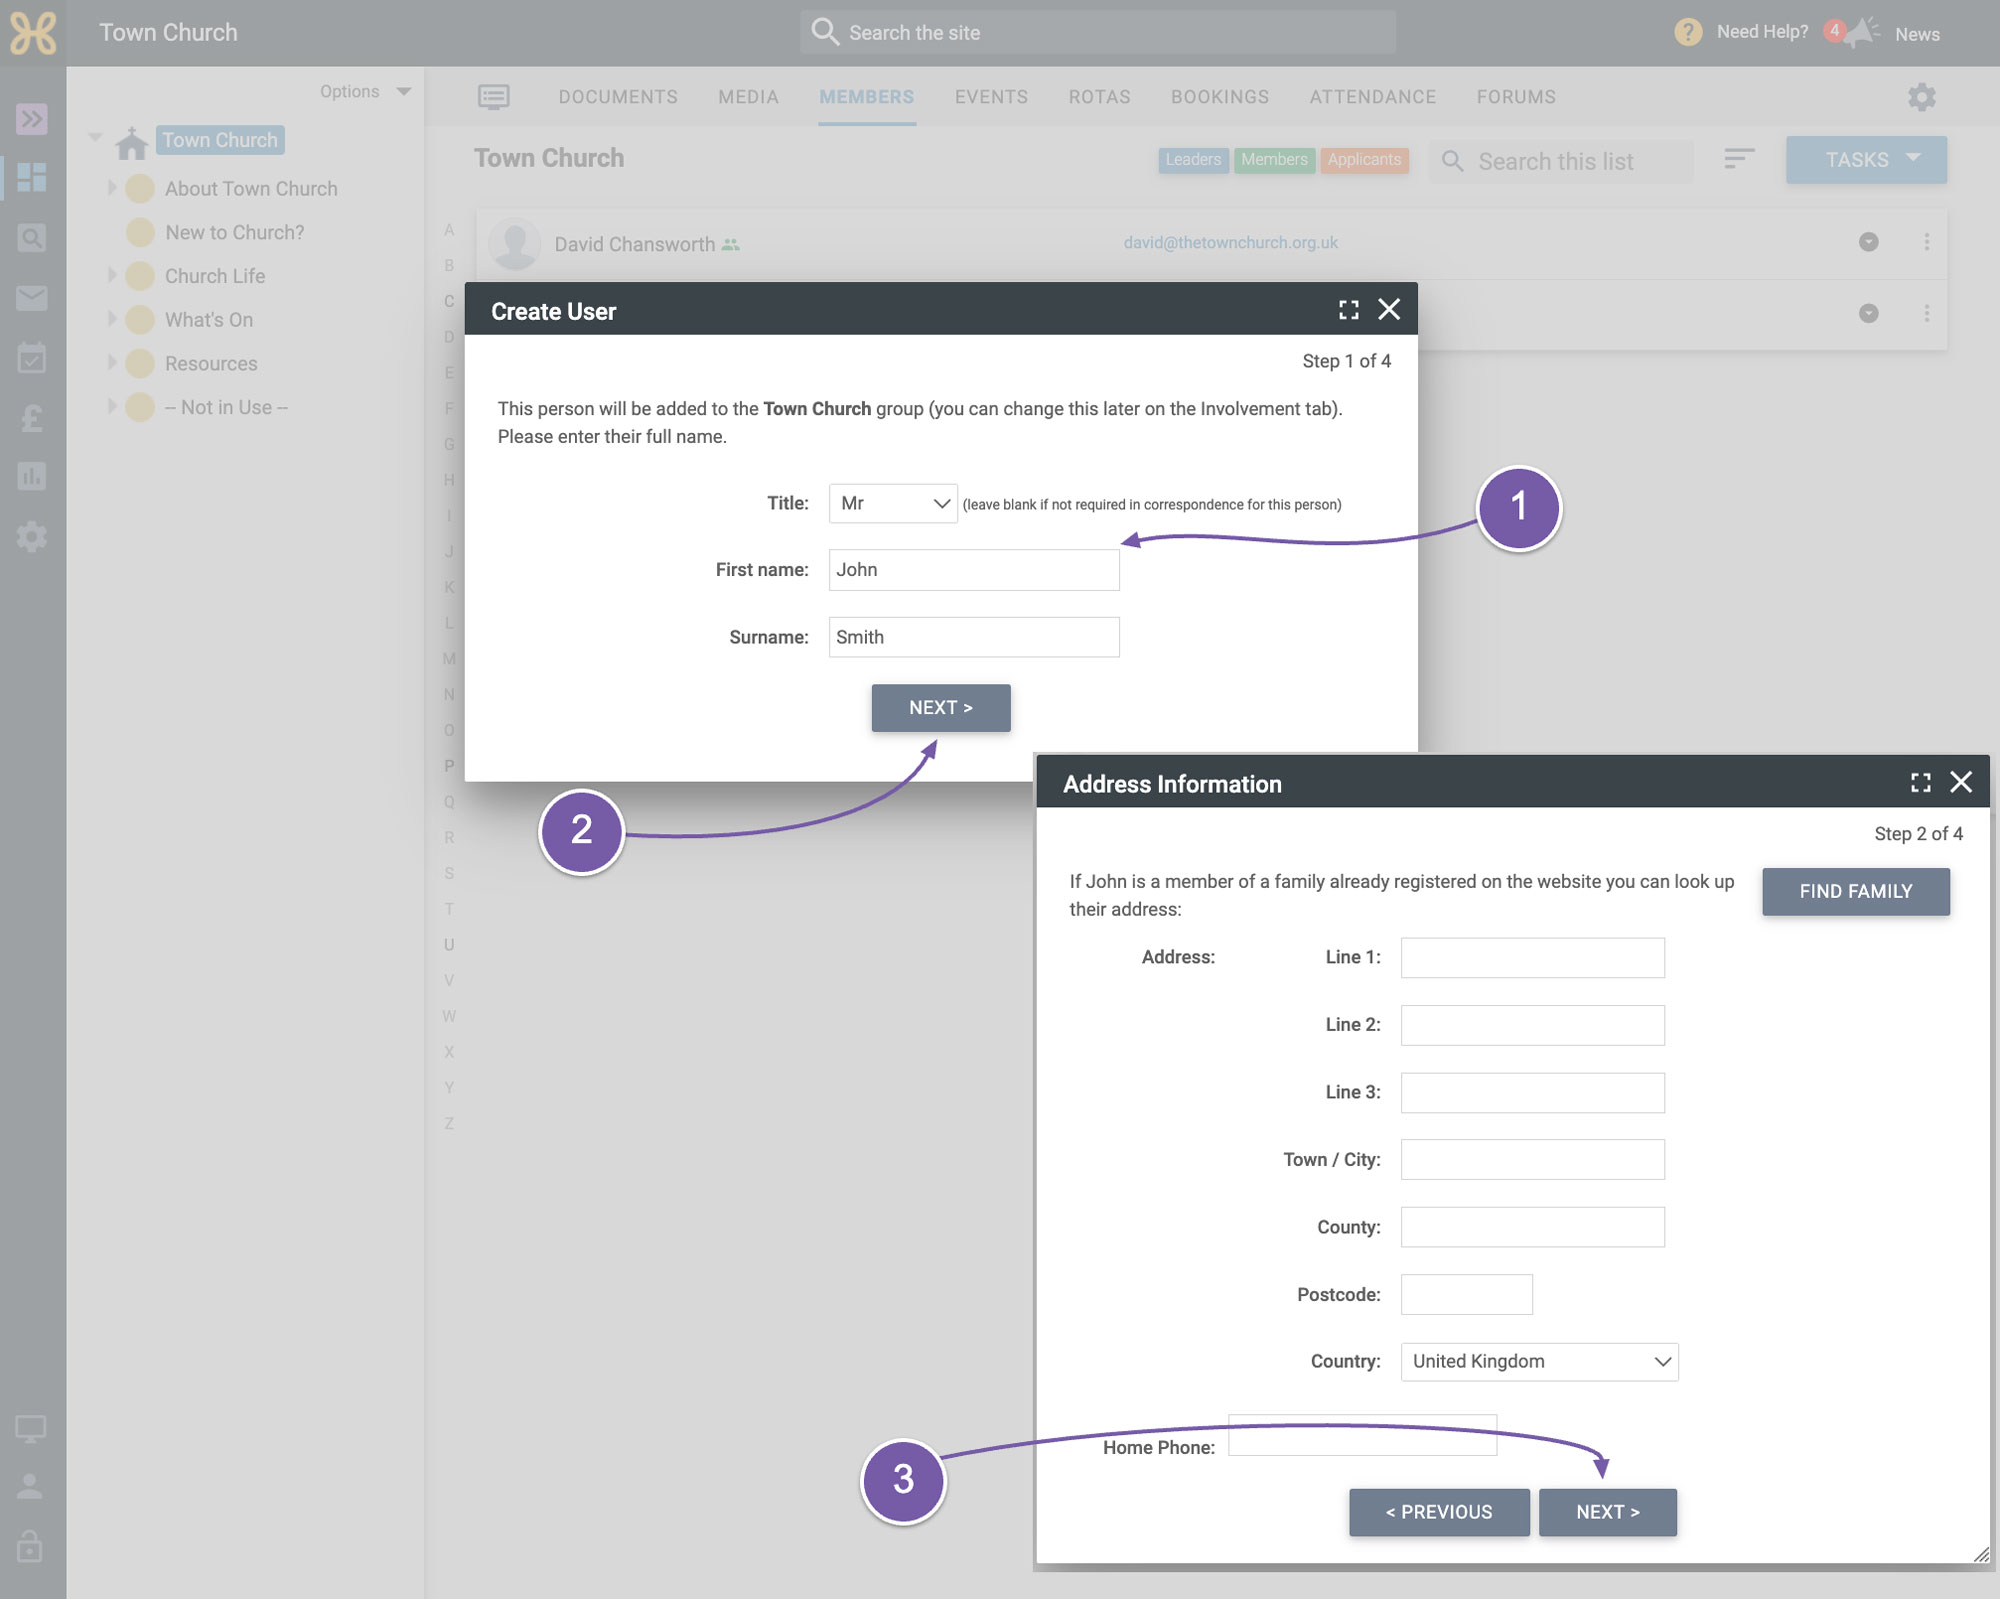Image resolution: width=2000 pixels, height=1599 pixels.
Task: Open the dashboard grid icon in sidebar
Action: [32, 178]
